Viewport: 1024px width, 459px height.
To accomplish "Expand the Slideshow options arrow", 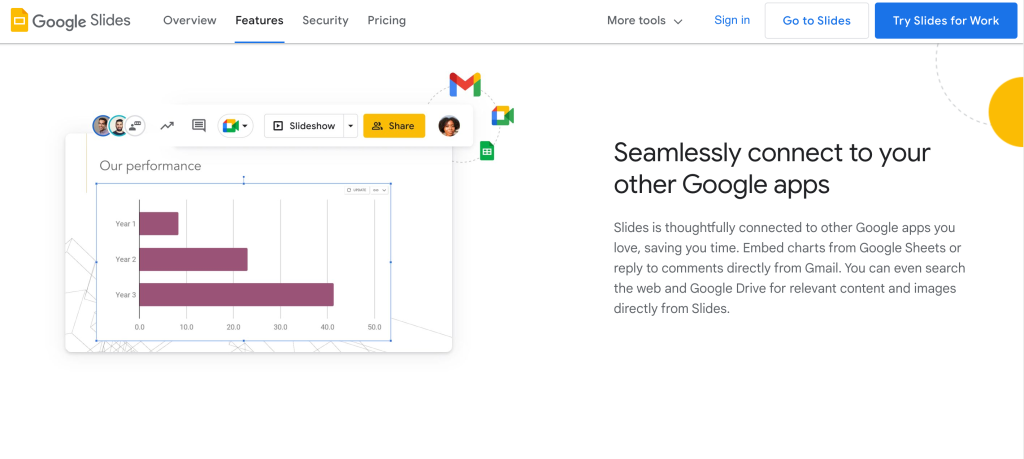I will click(350, 126).
